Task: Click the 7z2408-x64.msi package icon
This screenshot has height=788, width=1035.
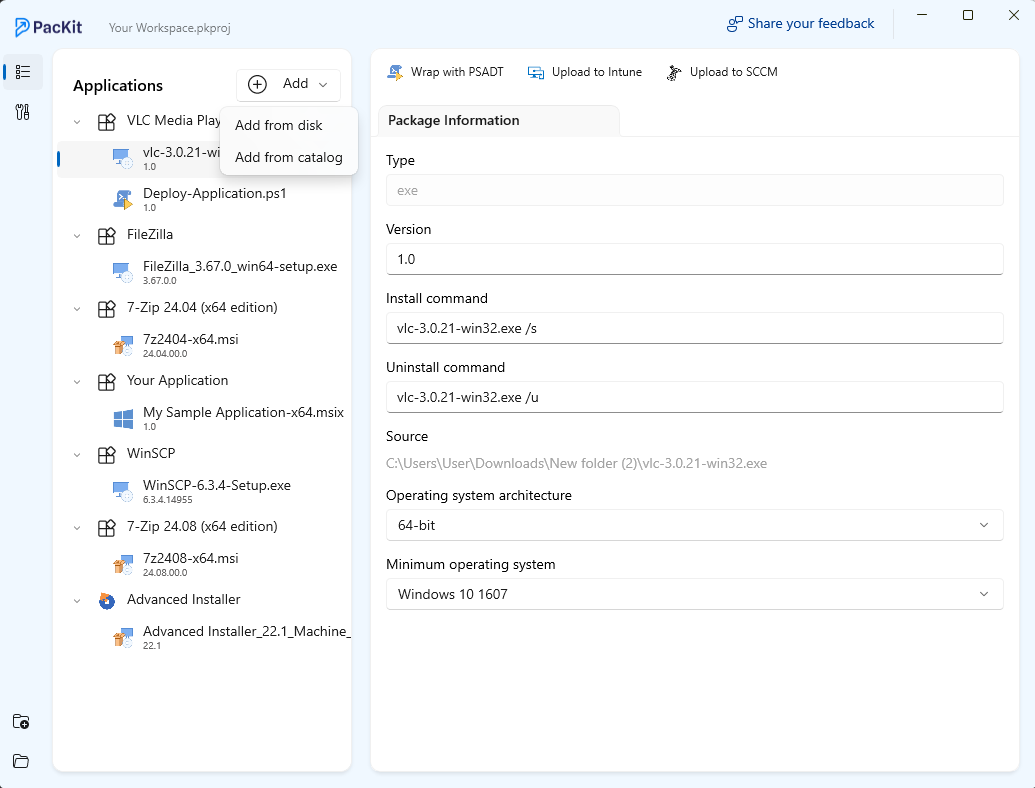Action: (123, 564)
